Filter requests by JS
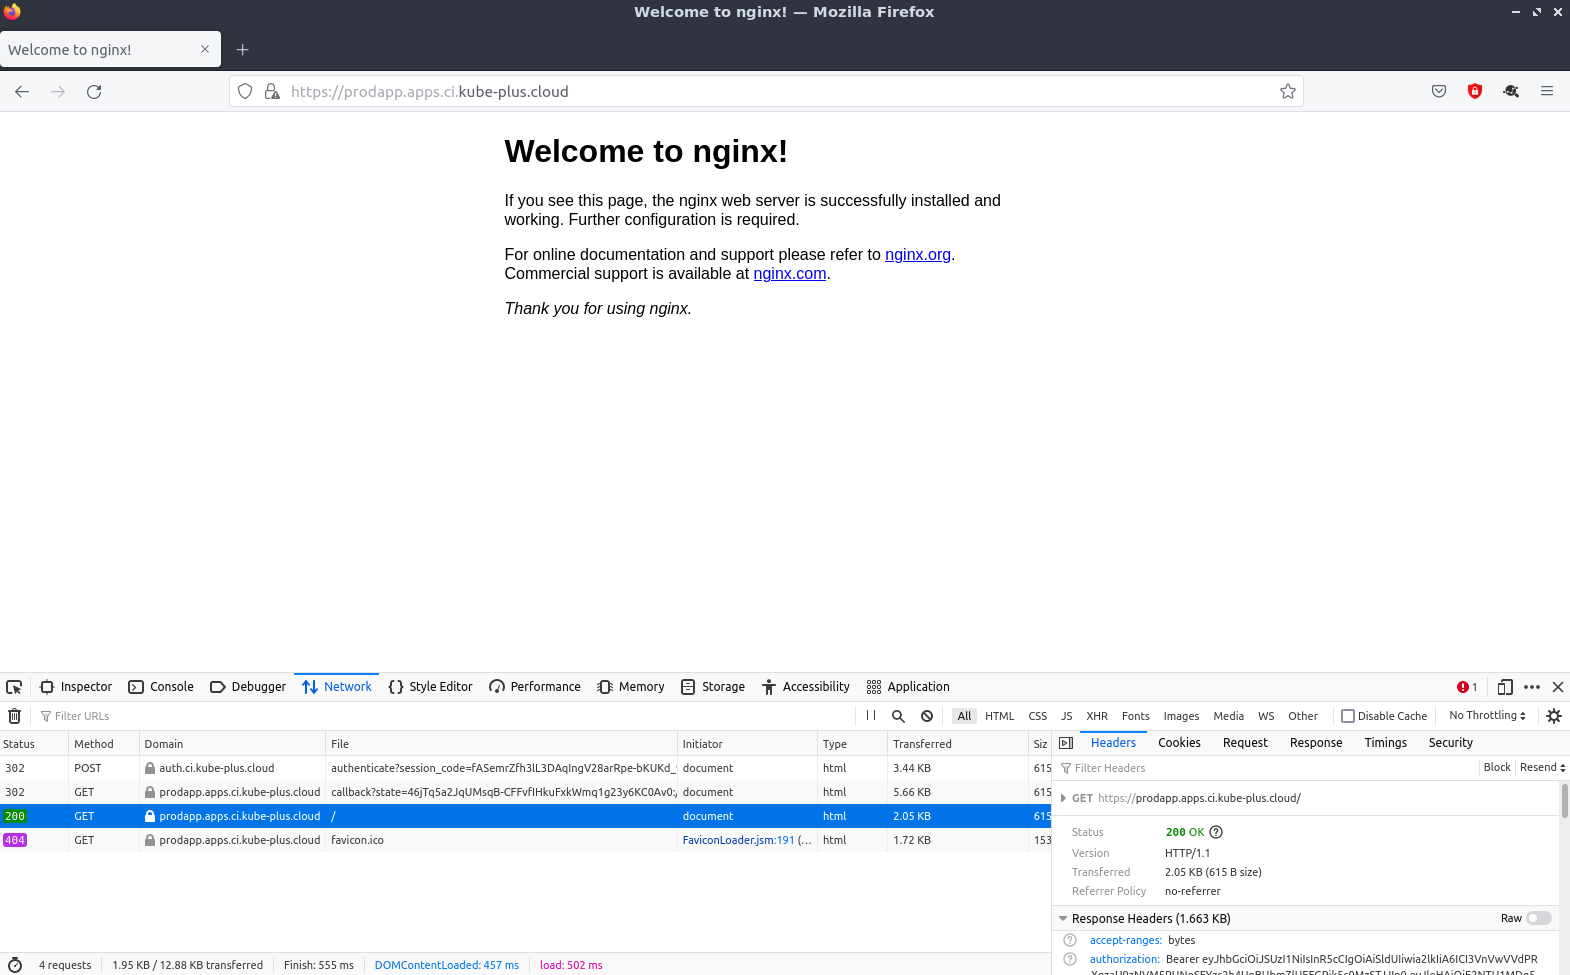The image size is (1570, 975). (x=1067, y=716)
